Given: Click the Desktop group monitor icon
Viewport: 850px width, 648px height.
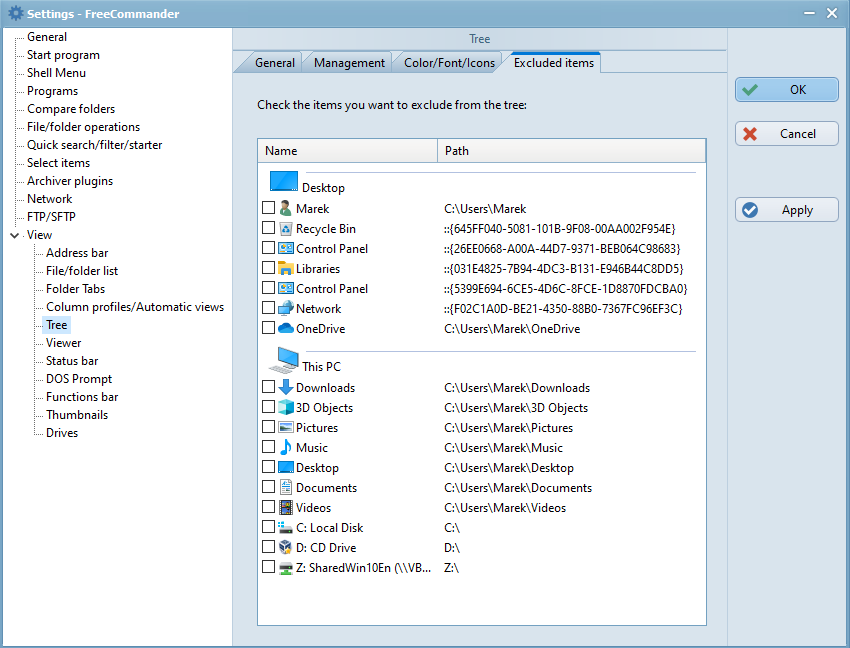Looking at the screenshot, I should click(x=284, y=182).
